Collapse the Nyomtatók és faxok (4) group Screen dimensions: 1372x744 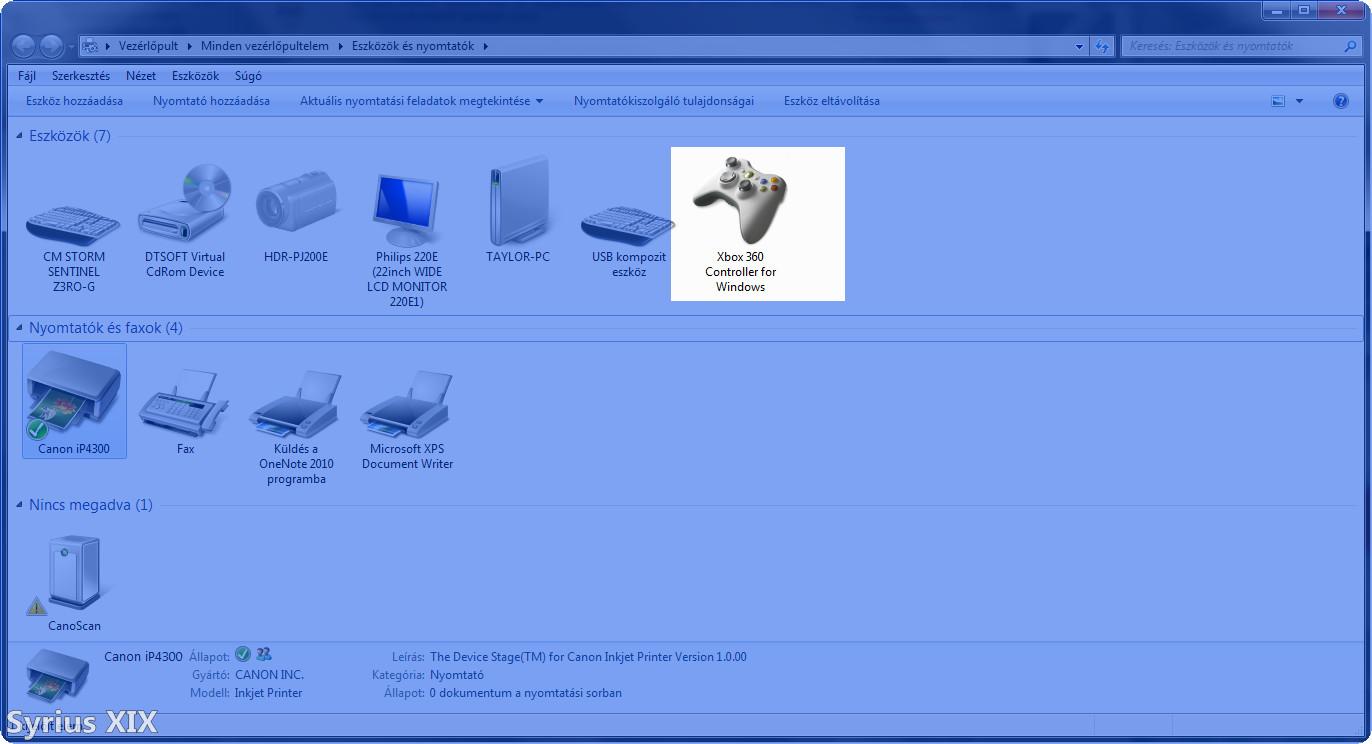(x=19, y=328)
